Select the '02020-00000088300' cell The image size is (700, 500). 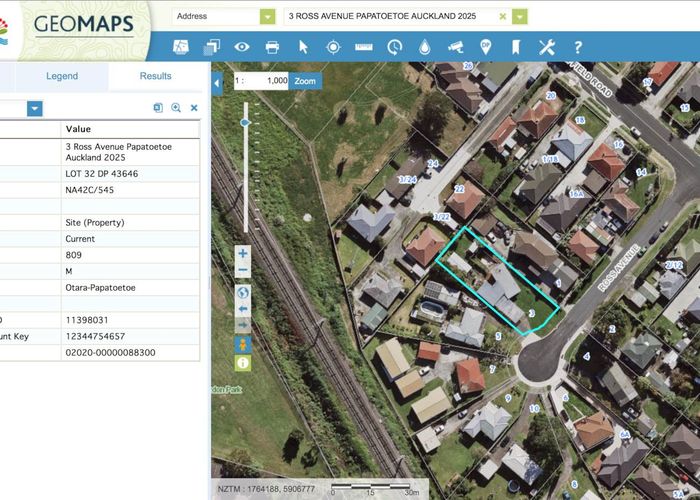[x=130, y=353]
